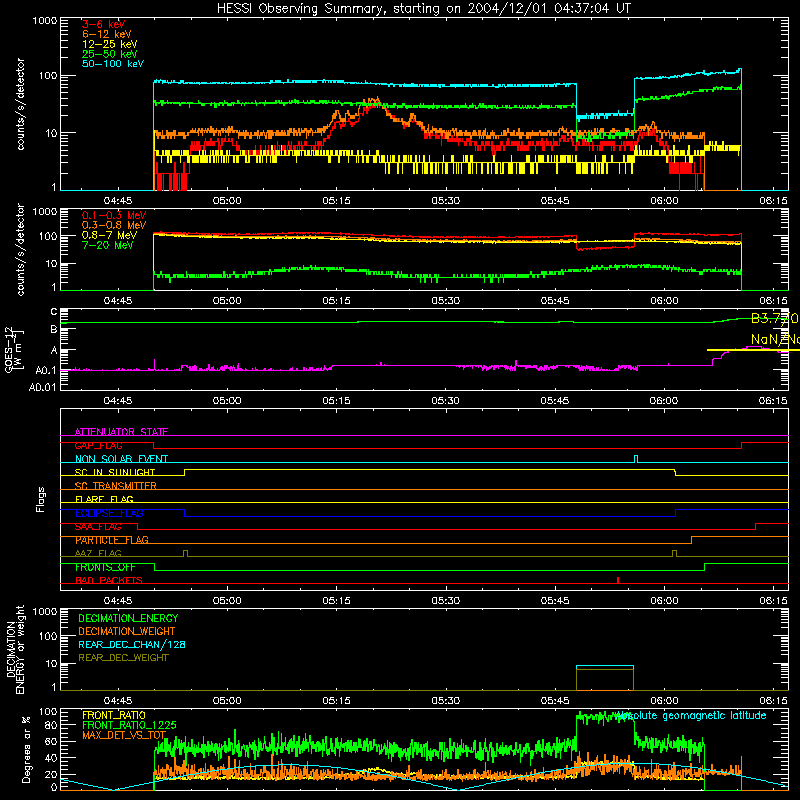Click the 04:45 tick label below decimation panel
The image size is (800, 800).
click(118, 701)
